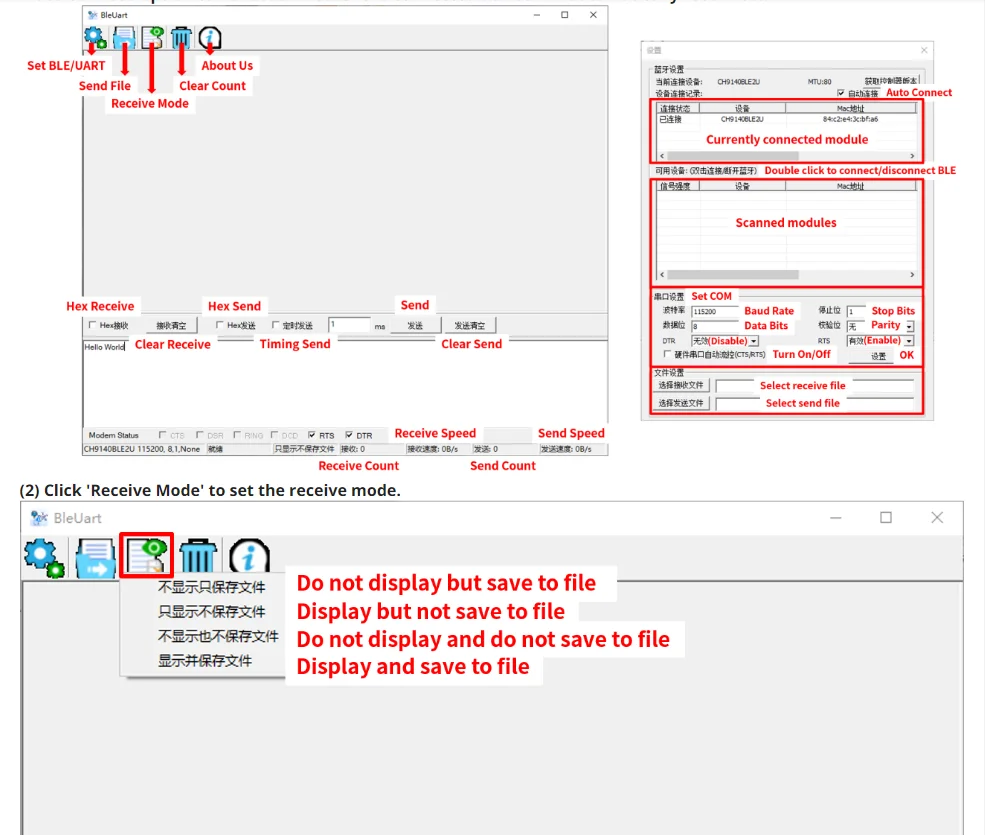This screenshot has height=835, width=985.
Task: Click info icon in BleUart window with dropdown menu
Action: pos(249,555)
